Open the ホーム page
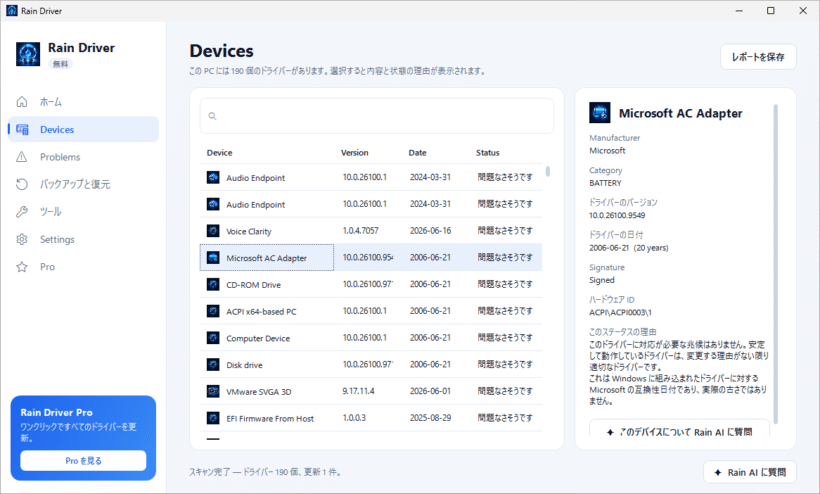 coord(84,102)
